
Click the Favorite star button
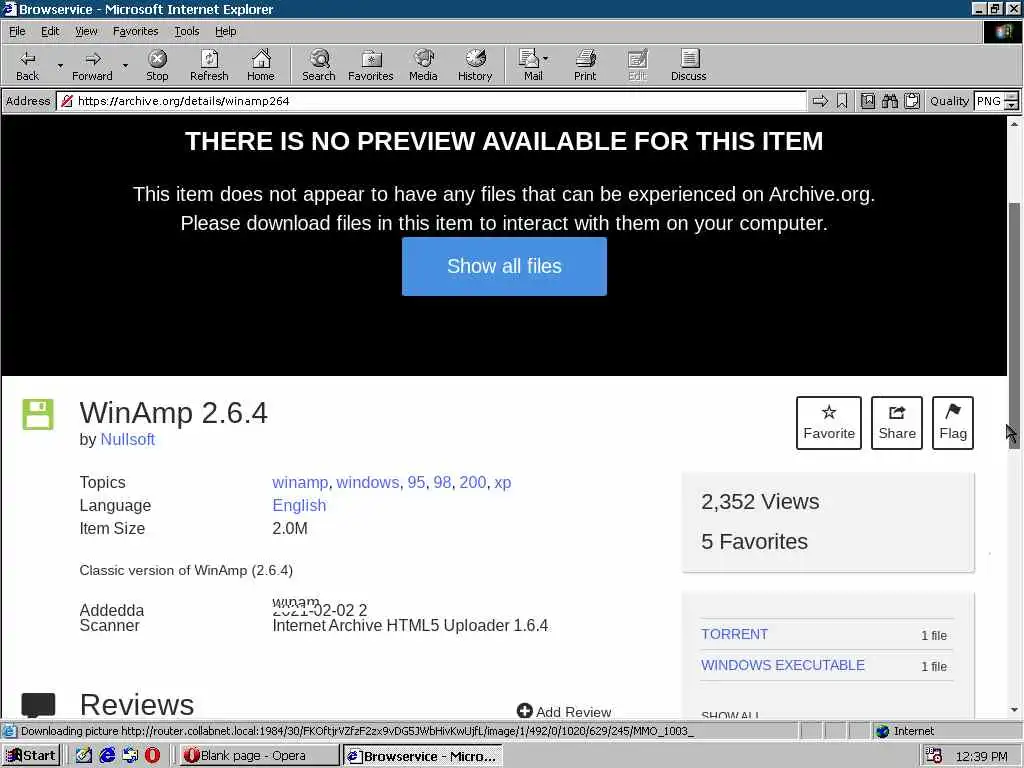coord(829,423)
